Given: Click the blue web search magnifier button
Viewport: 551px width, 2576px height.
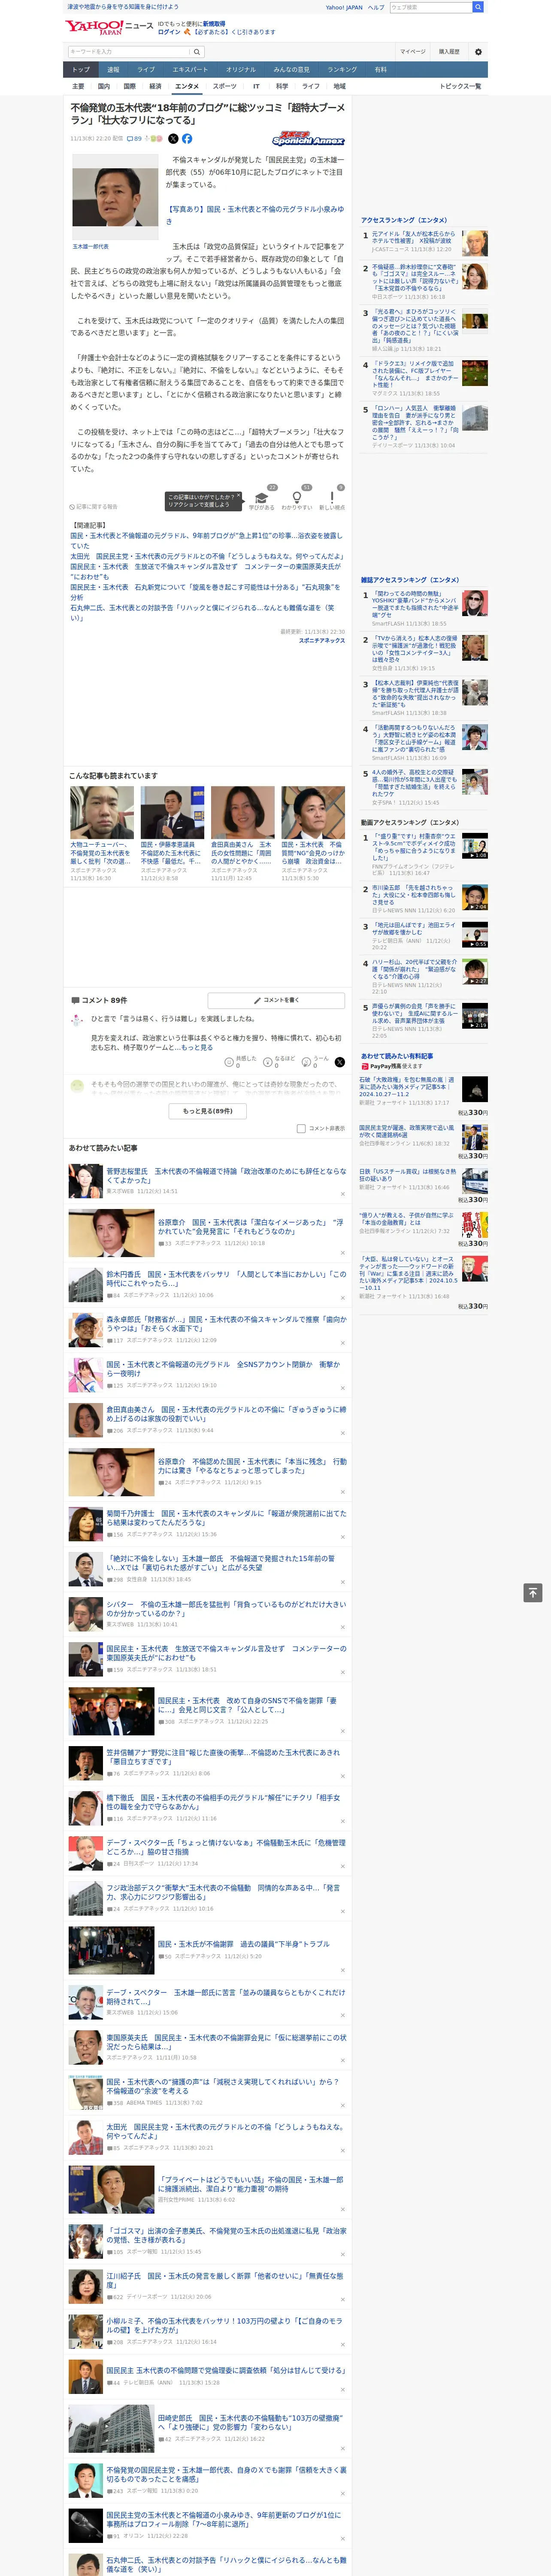Looking at the screenshot, I should point(478,7).
